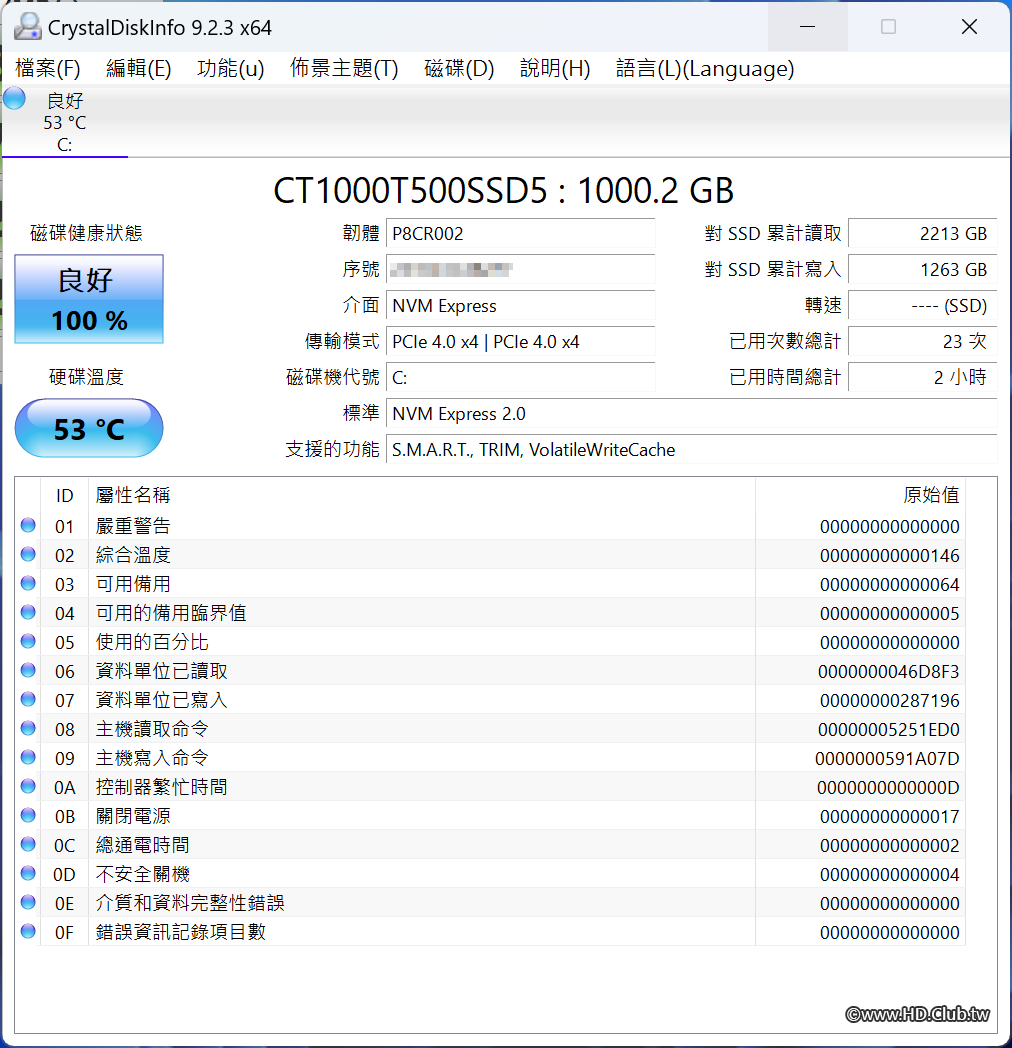Click power on hours value 2 小時
This screenshot has height=1048, width=1012.
click(x=923, y=378)
